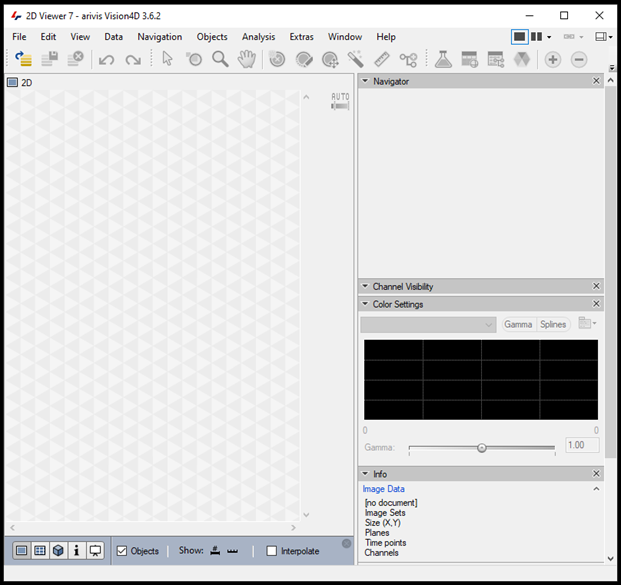Click the Gamma slider handle
The image size is (621, 585).
tap(482, 448)
